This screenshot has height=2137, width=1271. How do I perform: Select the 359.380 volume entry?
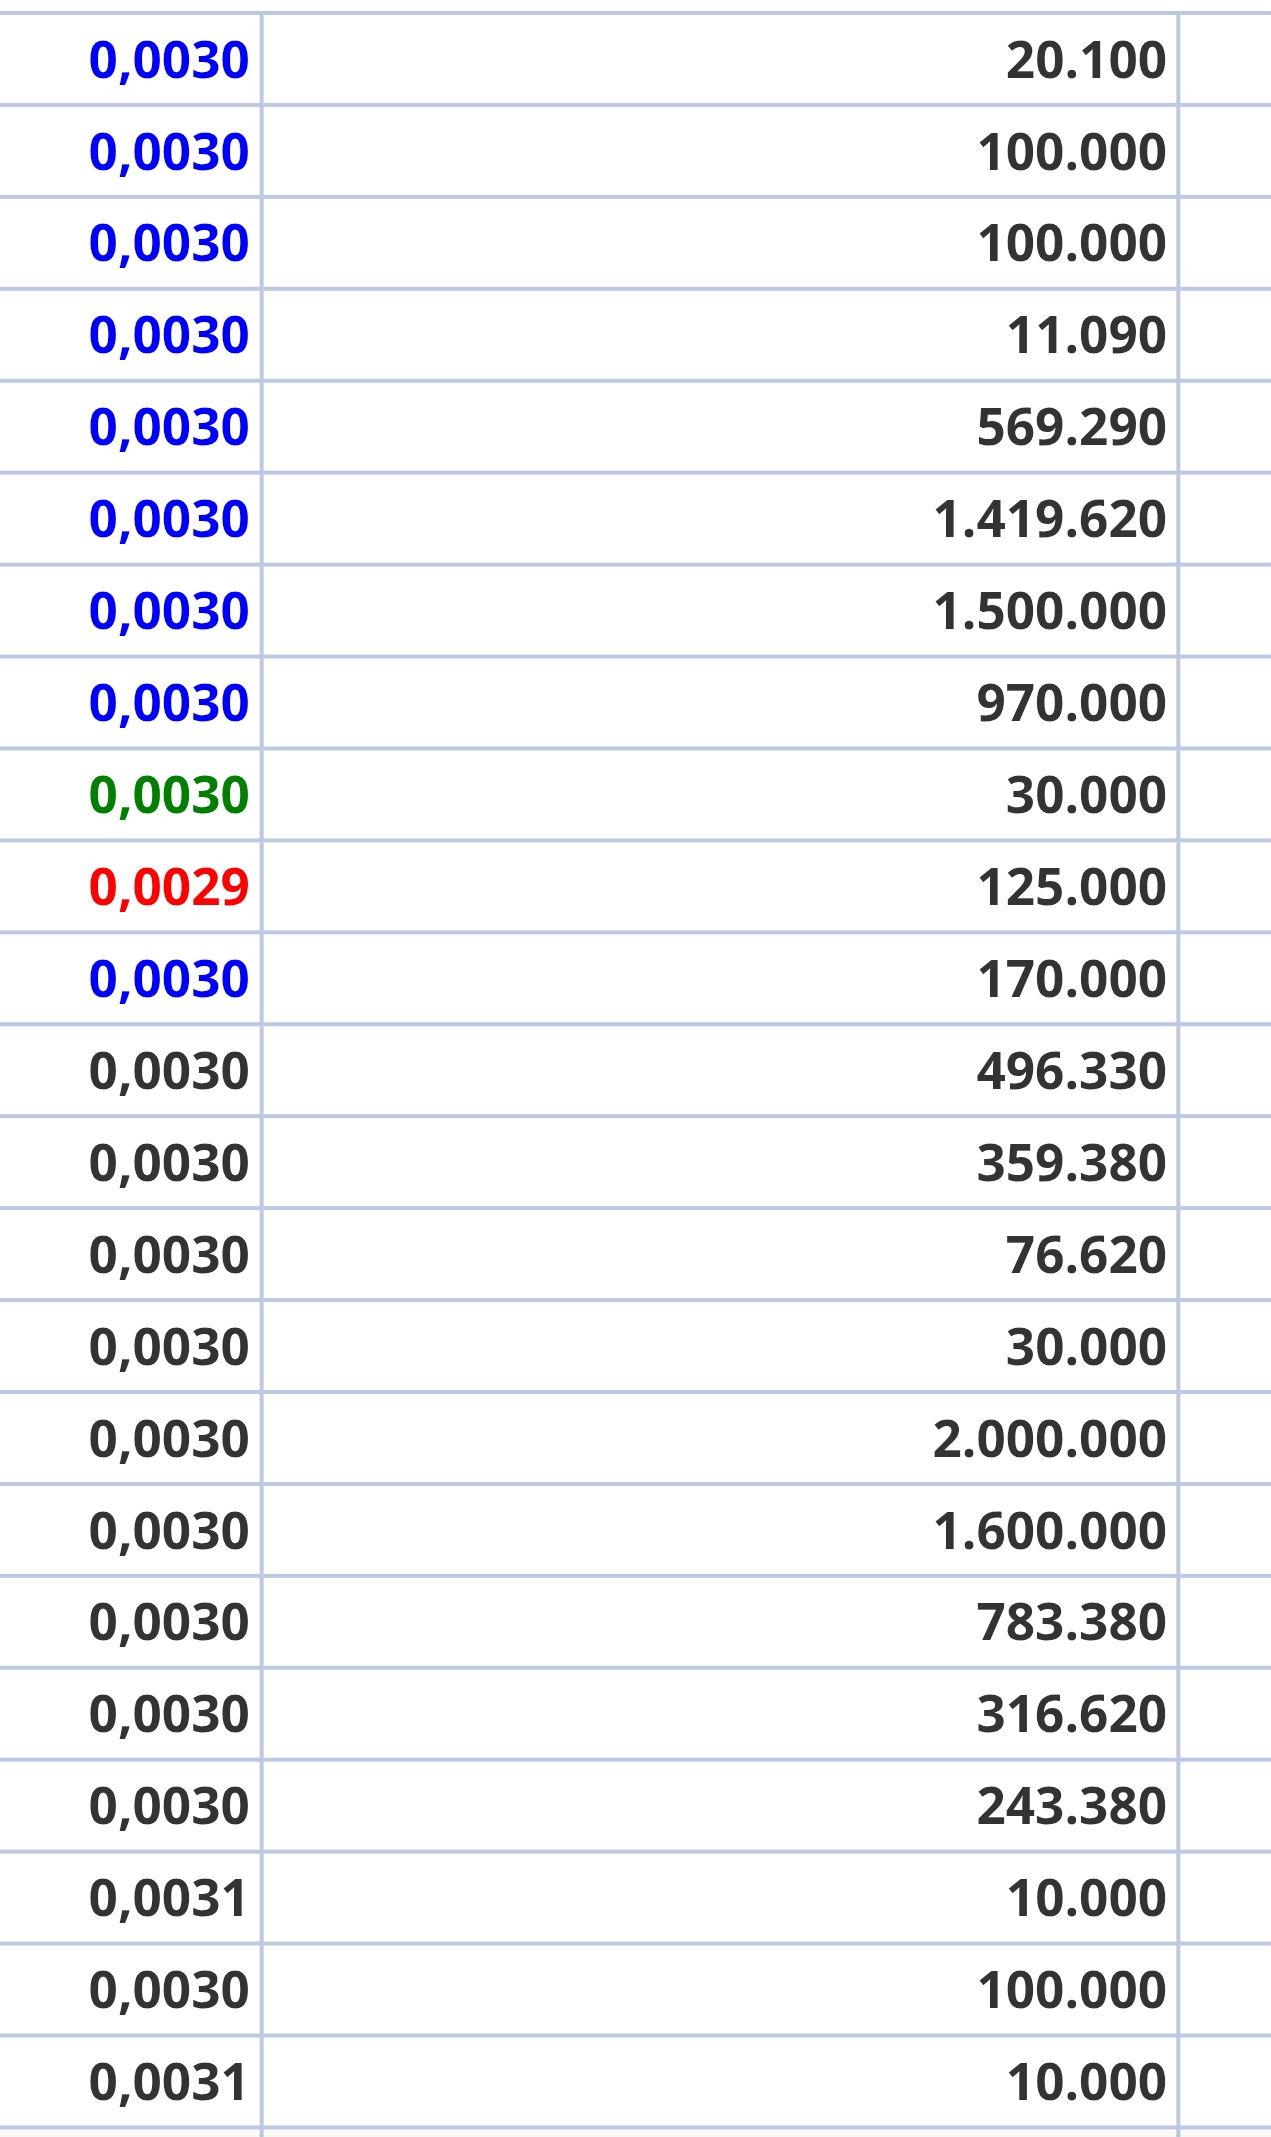point(1071,1163)
